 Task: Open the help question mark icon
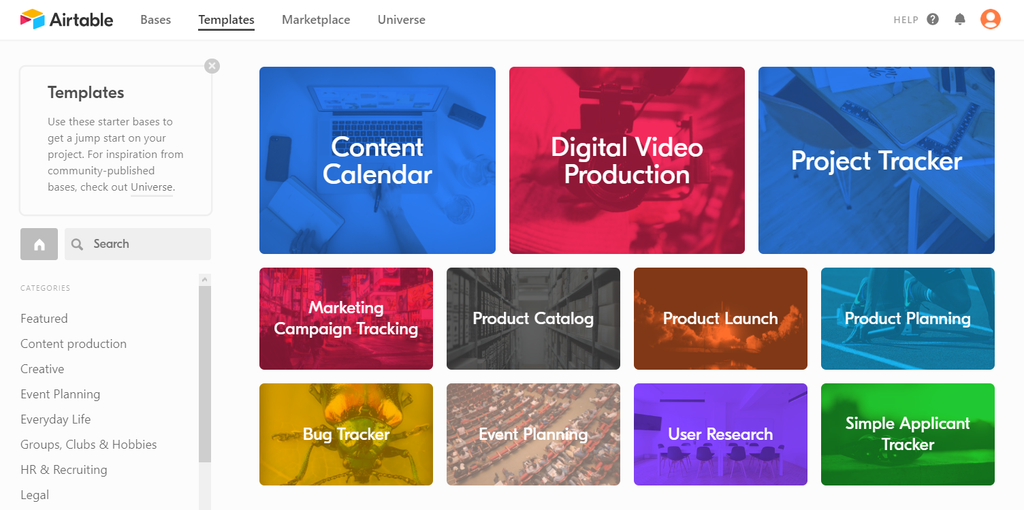[933, 19]
